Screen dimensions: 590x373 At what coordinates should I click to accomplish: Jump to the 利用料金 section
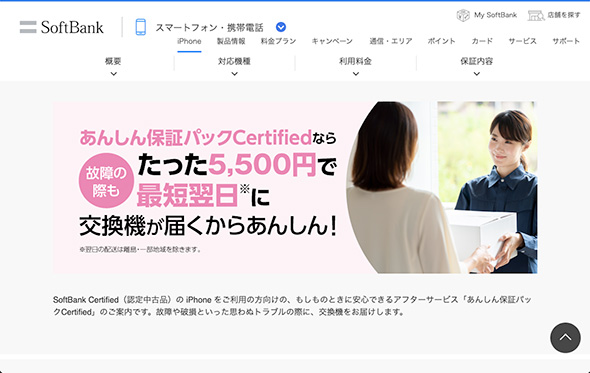click(356, 61)
